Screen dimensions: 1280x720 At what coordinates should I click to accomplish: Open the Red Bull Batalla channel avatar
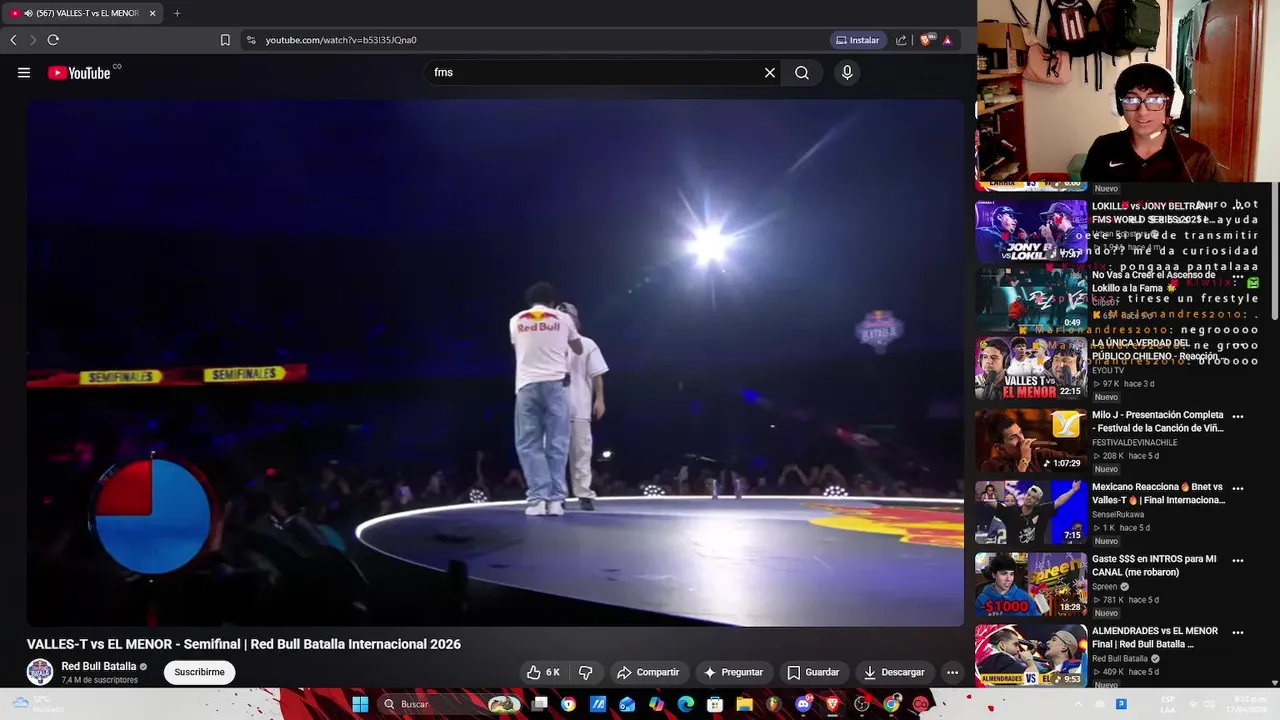[x=40, y=672]
